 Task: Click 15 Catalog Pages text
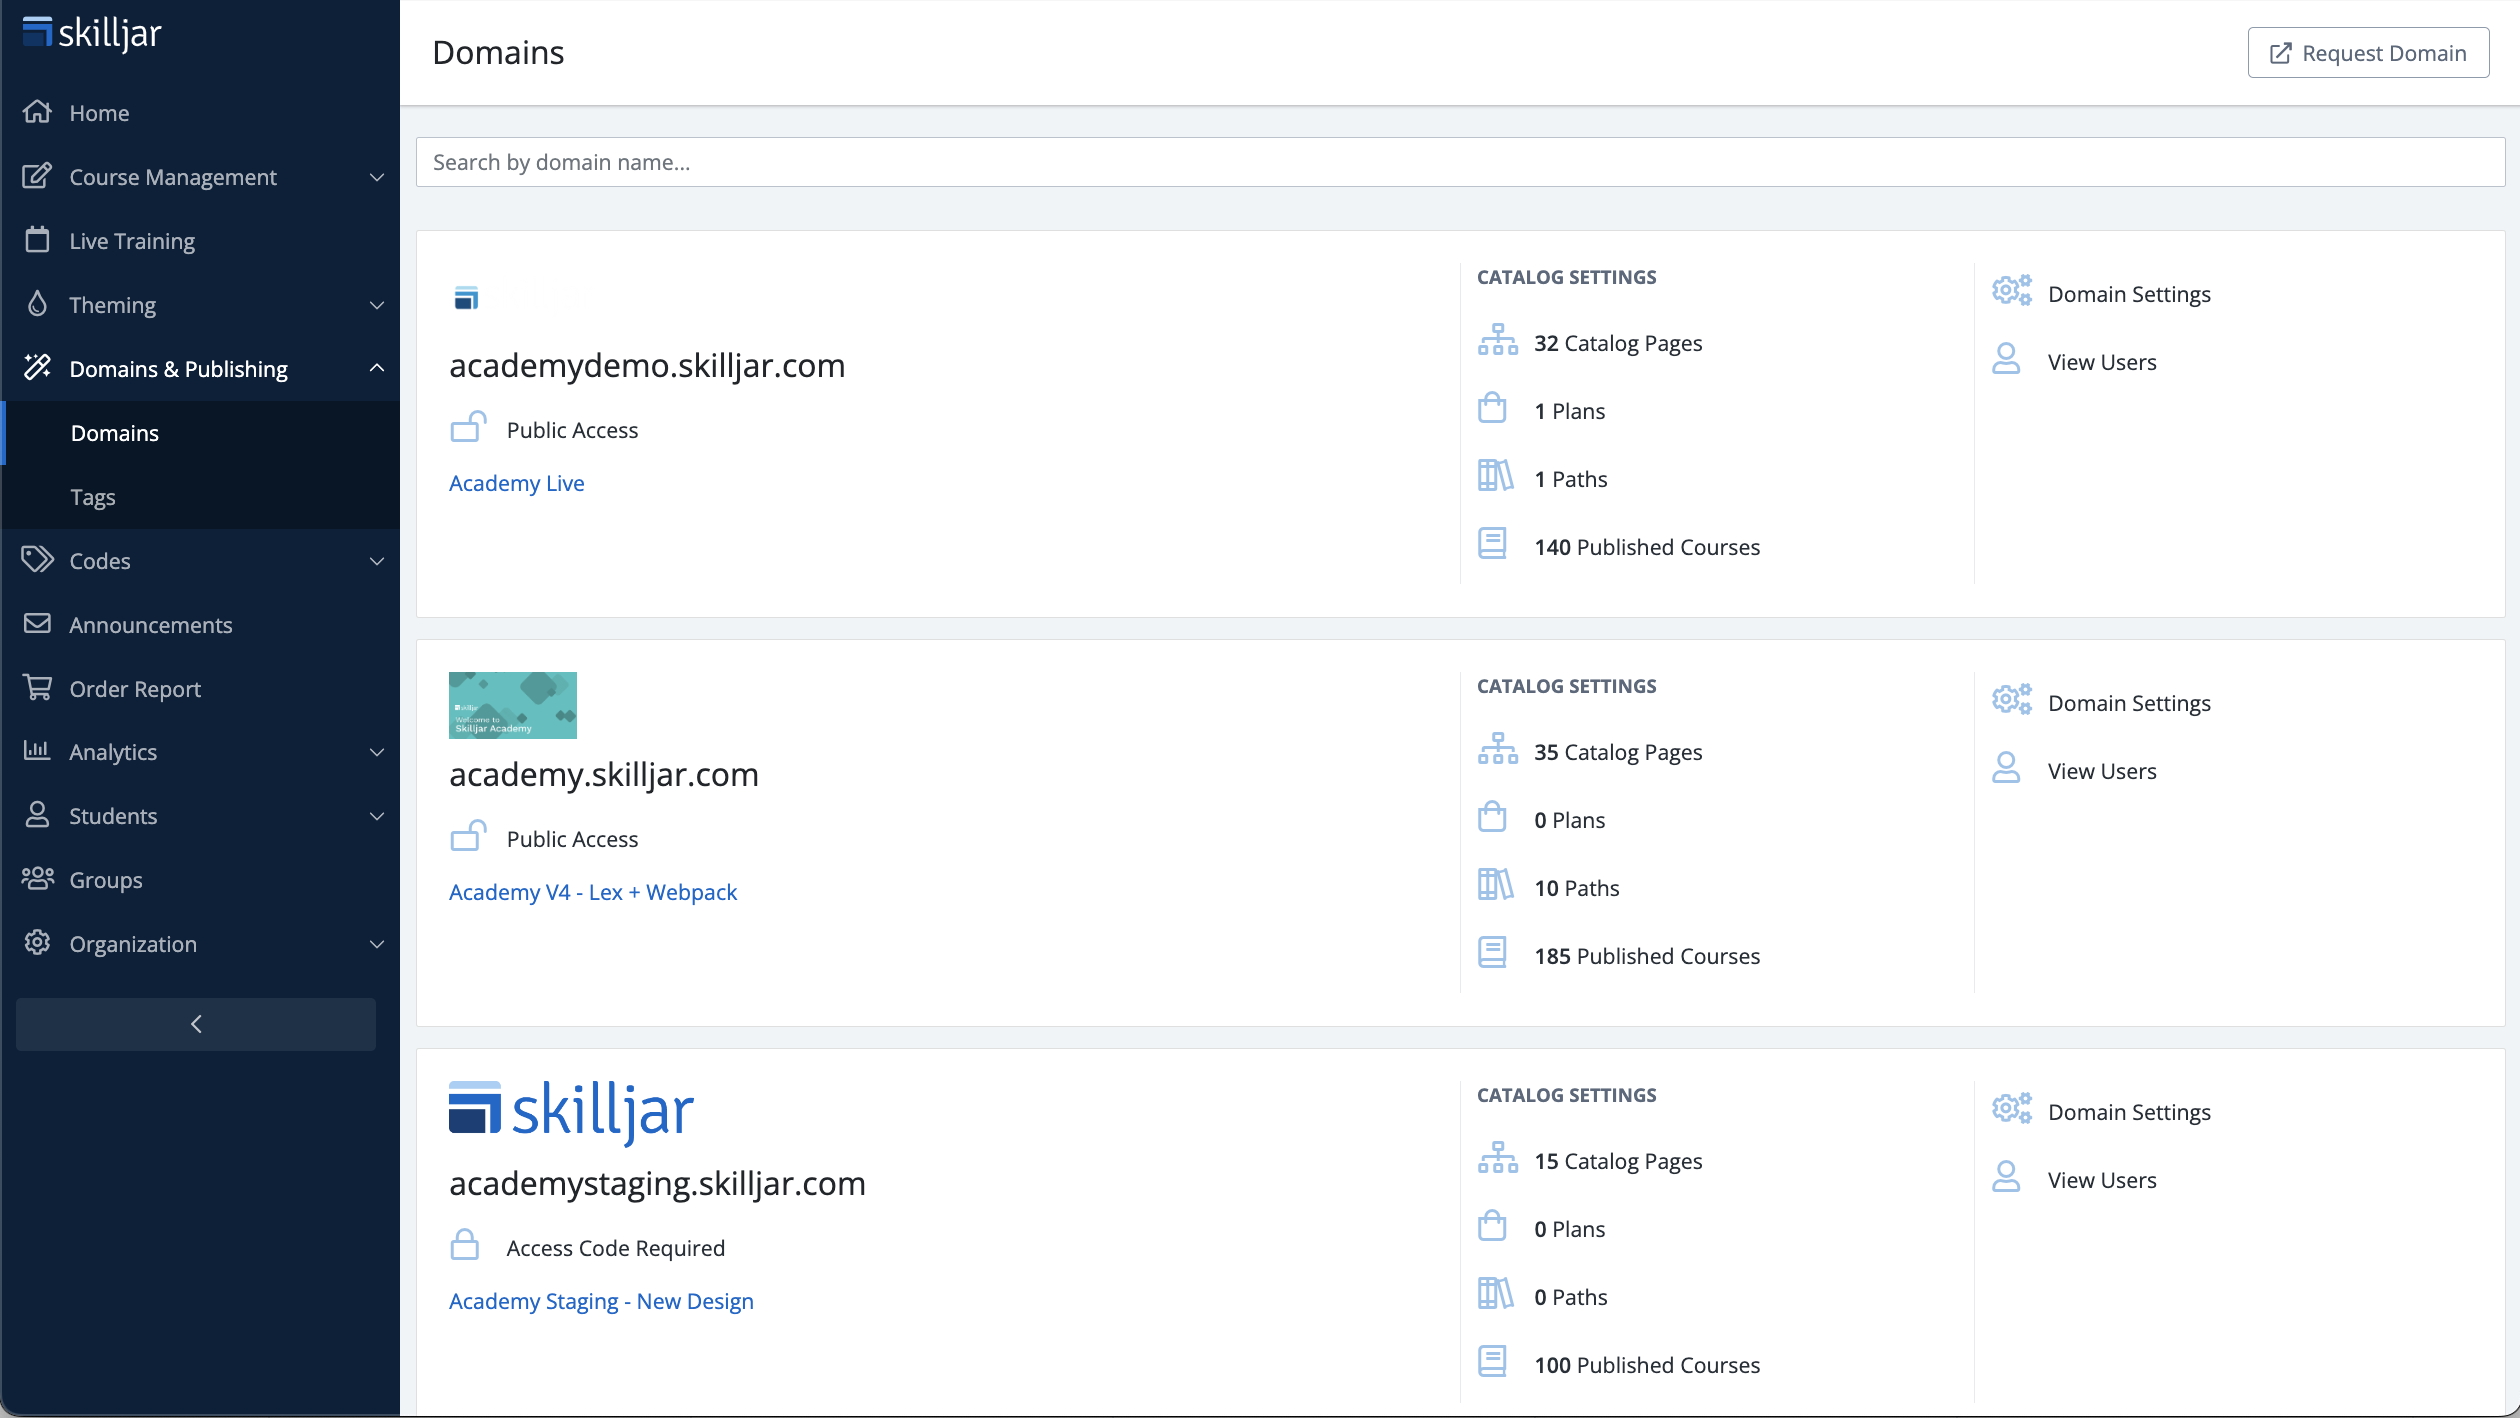(1618, 1161)
